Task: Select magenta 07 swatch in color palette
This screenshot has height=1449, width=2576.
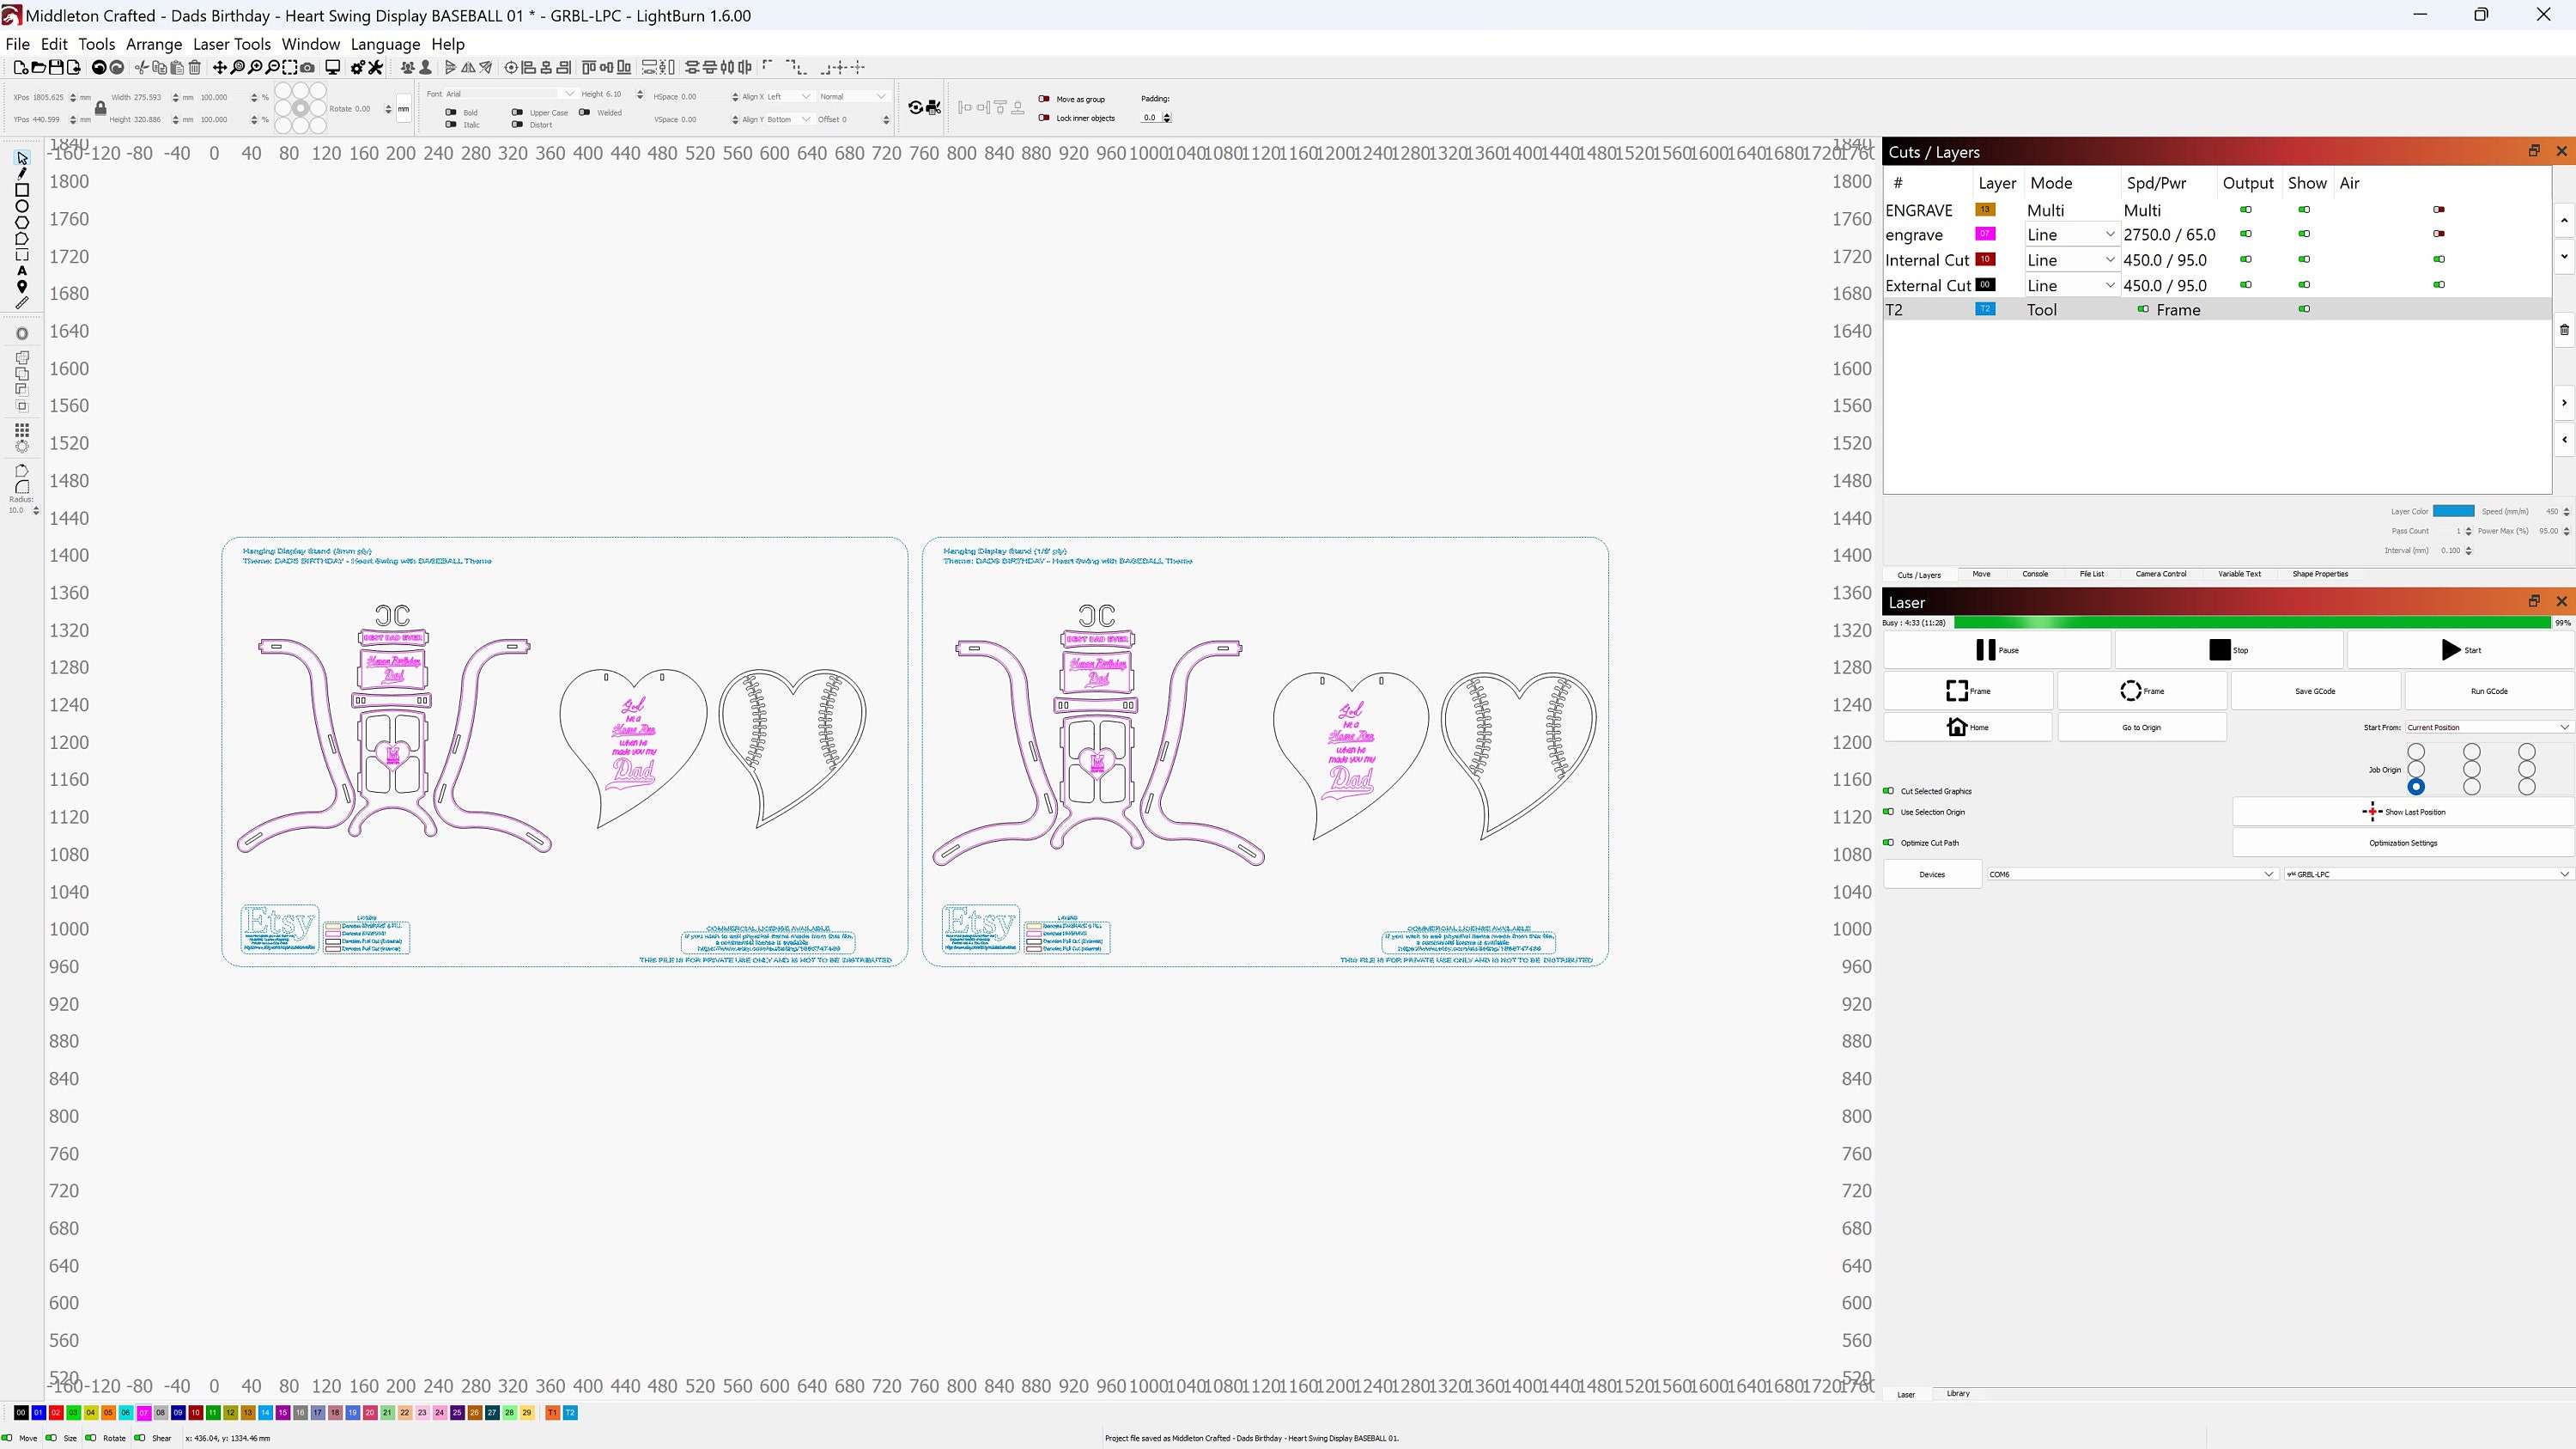Action: (143, 1413)
